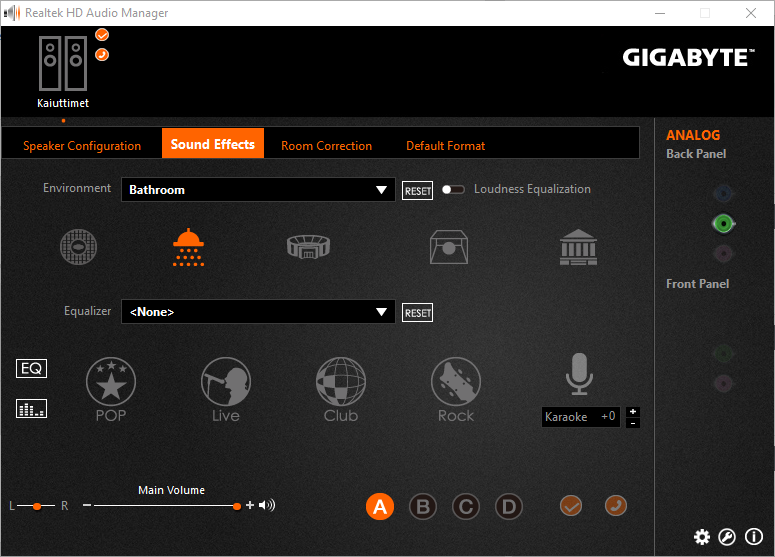Open the Equalizer dropdown showing None

tap(258, 312)
